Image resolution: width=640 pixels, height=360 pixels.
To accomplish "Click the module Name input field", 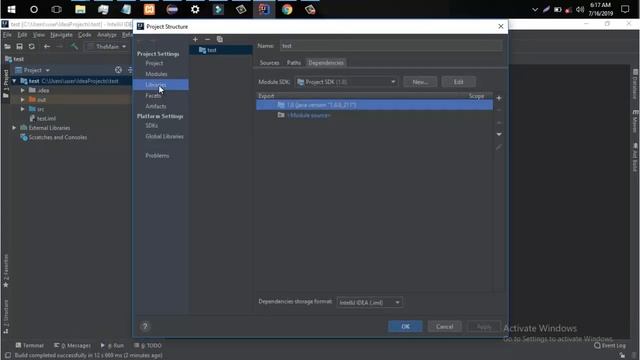I will click(x=391, y=46).
